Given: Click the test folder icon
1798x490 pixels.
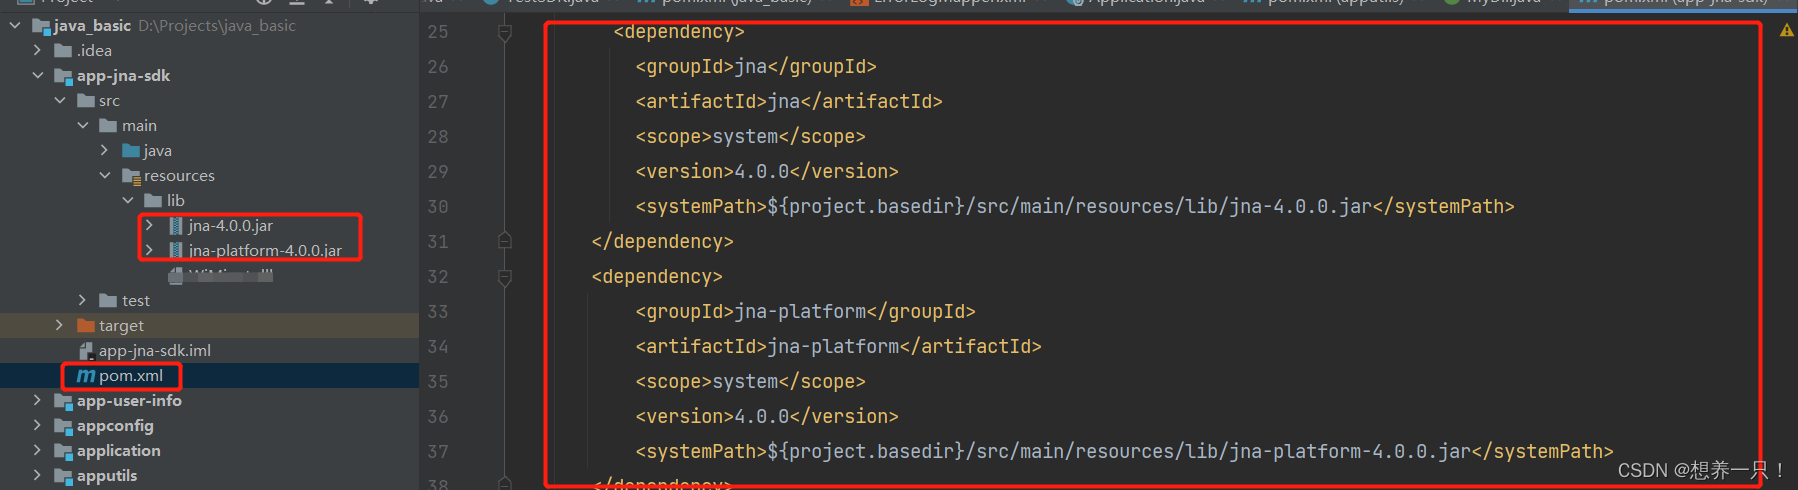Looking at the screenshot, I should pyautogui.click(x=109, y=301).
